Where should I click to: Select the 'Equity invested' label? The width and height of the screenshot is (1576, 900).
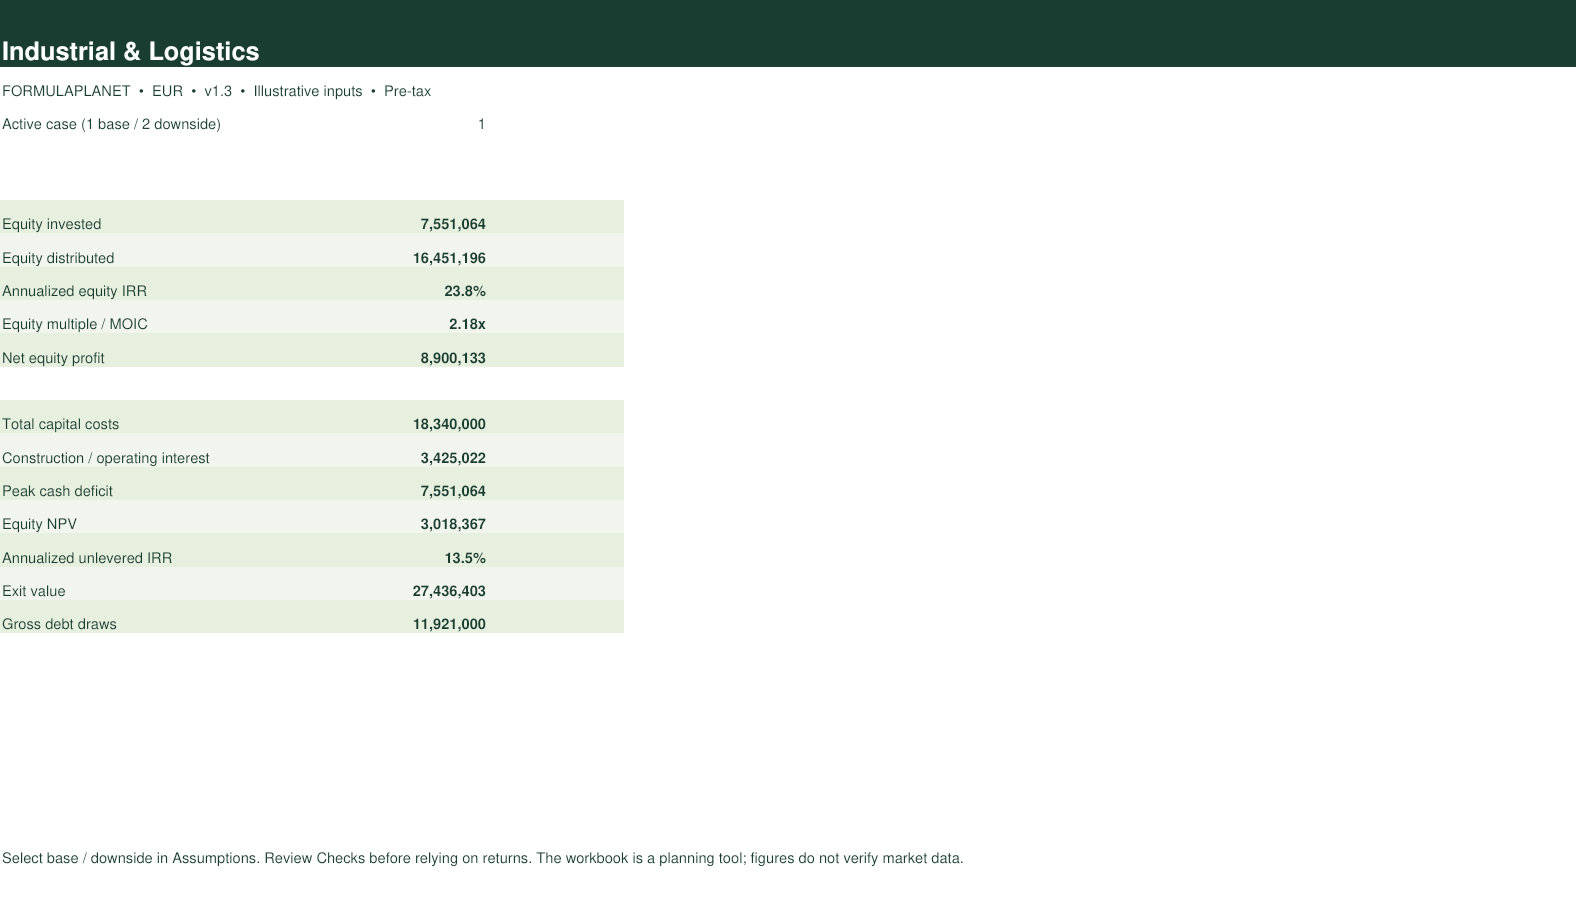(51, 224)
